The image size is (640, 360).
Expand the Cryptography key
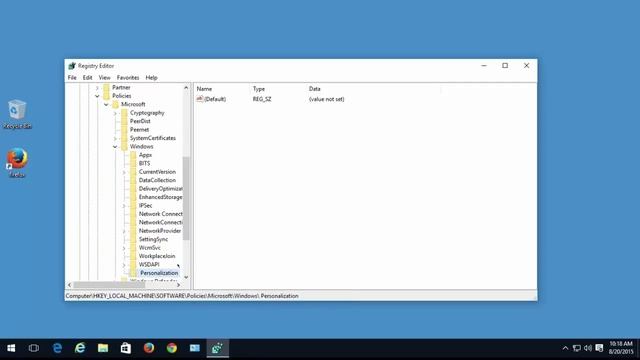pyautogui.click(x=115, y=113)
